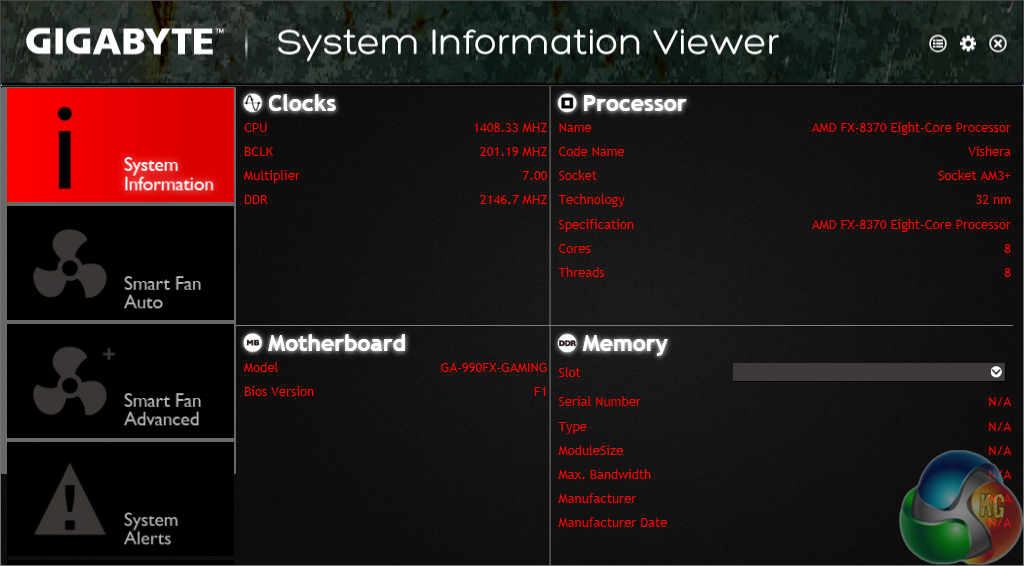Click the Bios Version label
The width and height of the screenshot is (1024, 566).
click(x=279, y=392)
